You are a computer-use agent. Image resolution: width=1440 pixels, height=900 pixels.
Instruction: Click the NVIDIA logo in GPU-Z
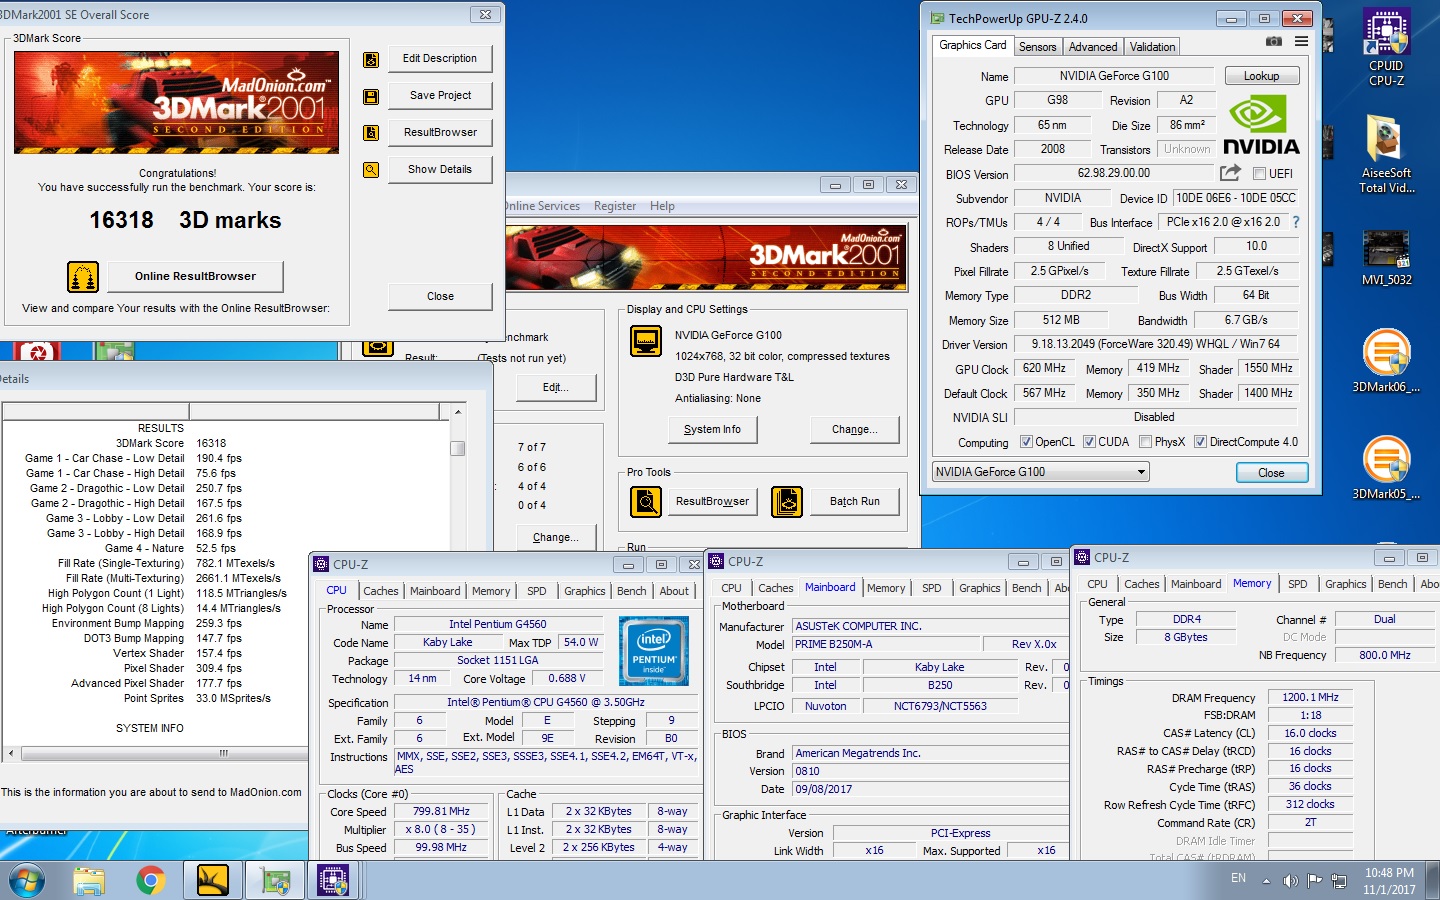point(1261,126)
